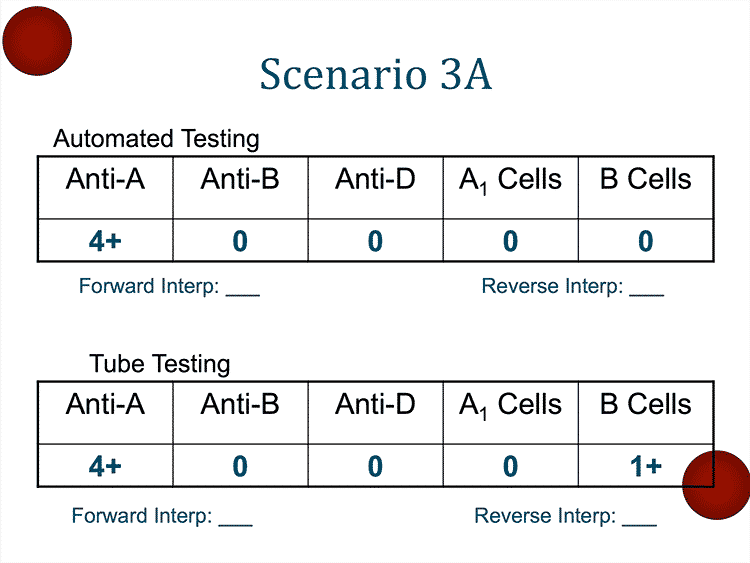Click the 4+ result in the Tube table
750x563 pixels.
(x=105, y=466)
